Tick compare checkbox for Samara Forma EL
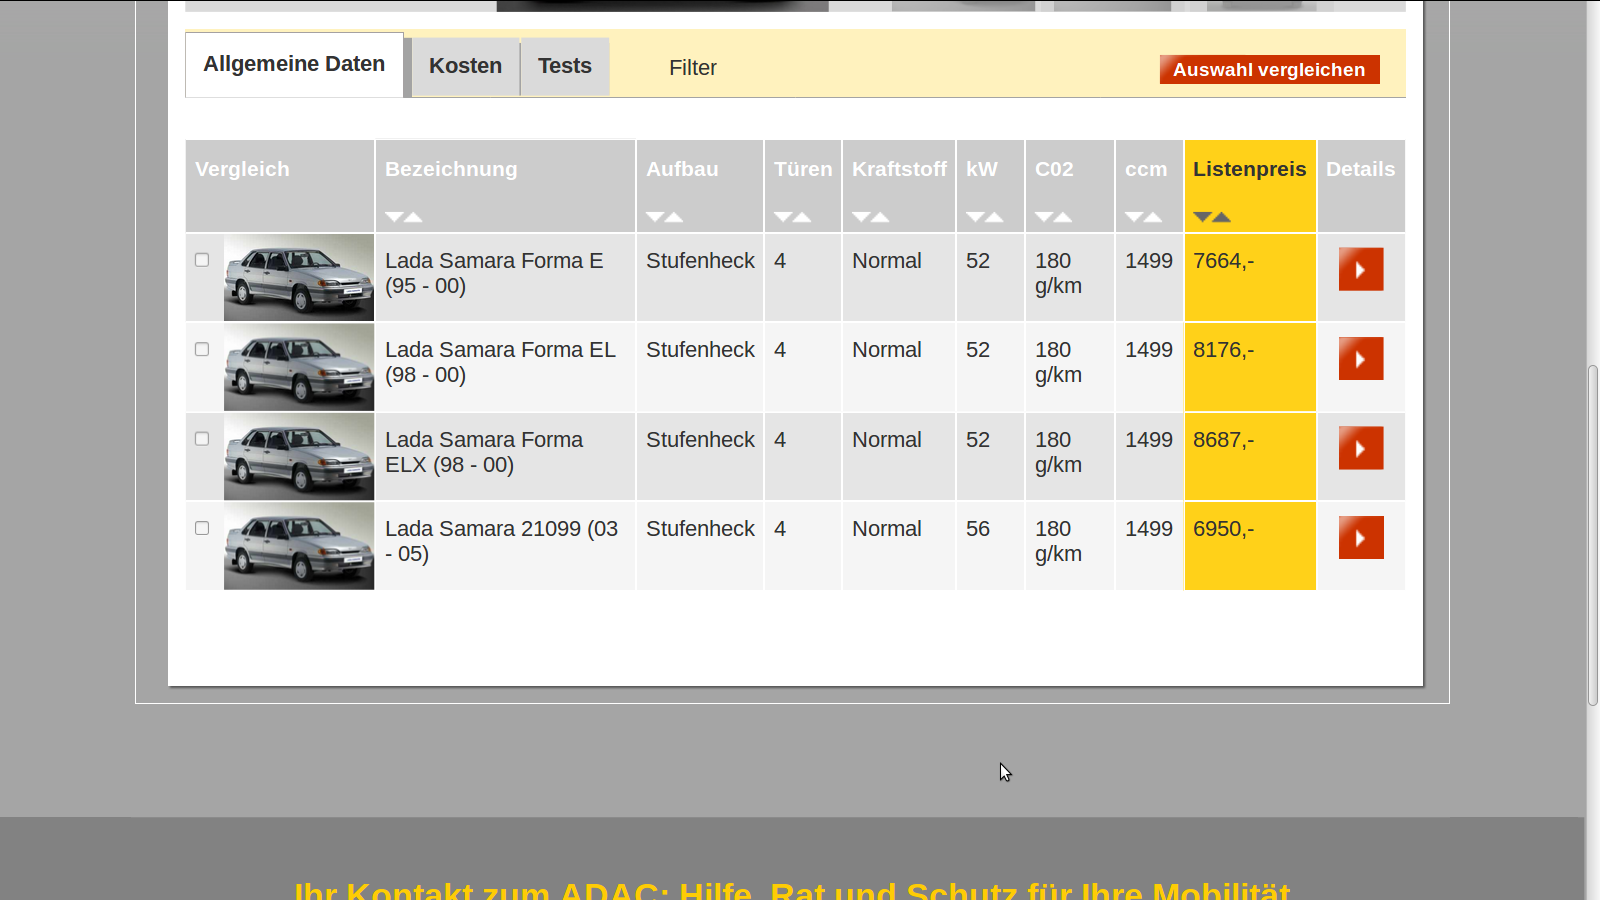 pyautogui.click(x=202, y=349)
